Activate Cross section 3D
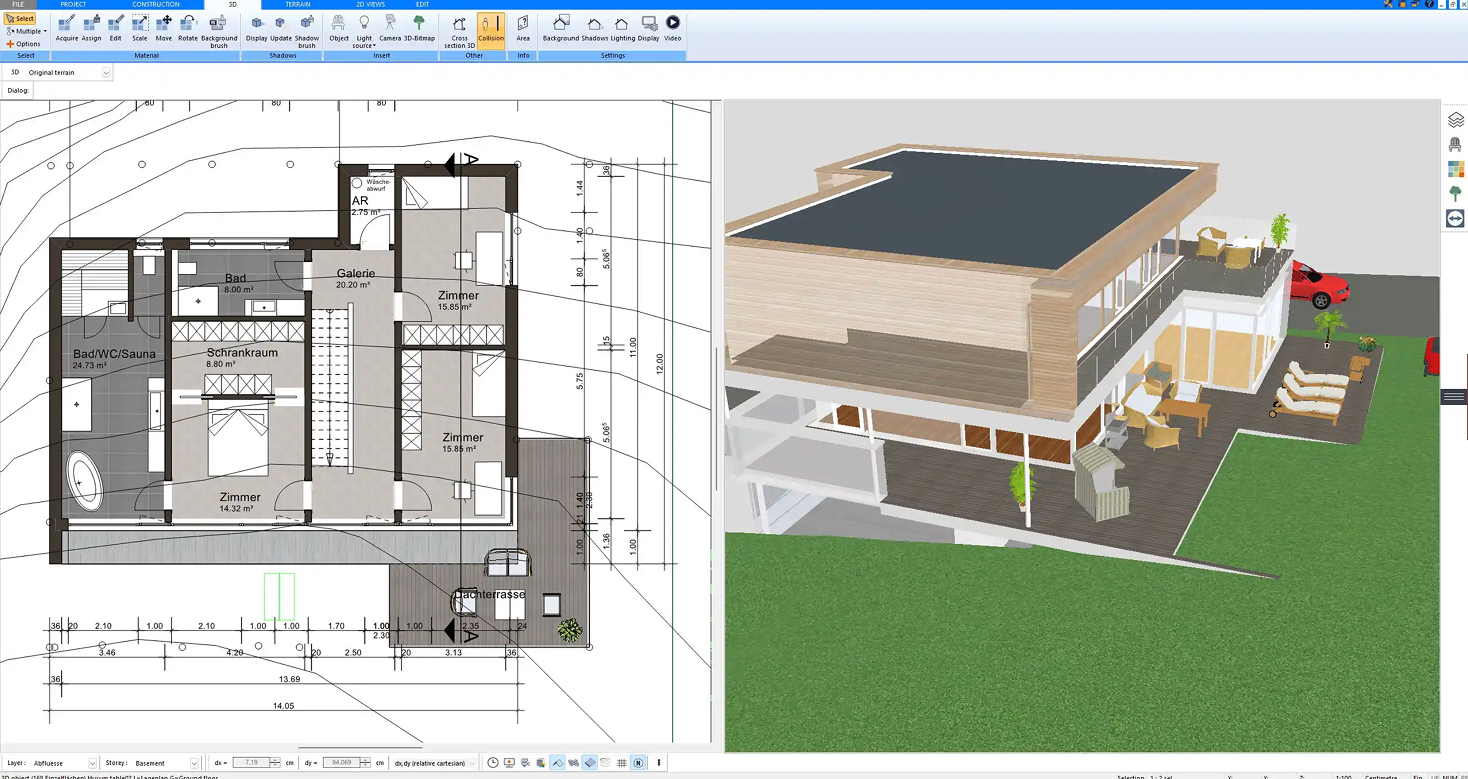The height and width of the screenshot is (779, 1468). tap(459, 31)
